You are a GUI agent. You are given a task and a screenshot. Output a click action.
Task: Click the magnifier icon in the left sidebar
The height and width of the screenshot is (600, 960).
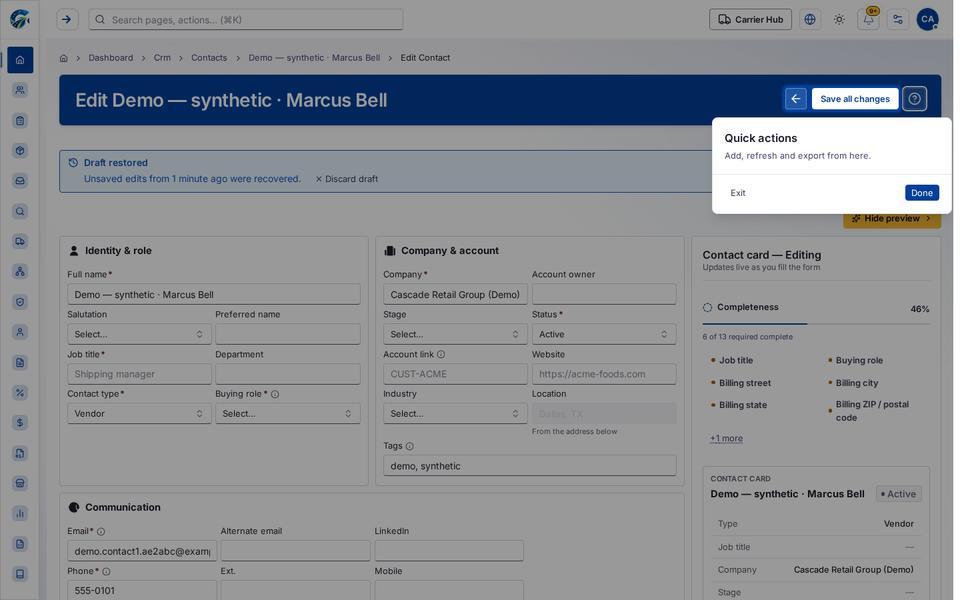tap(20, 211)
